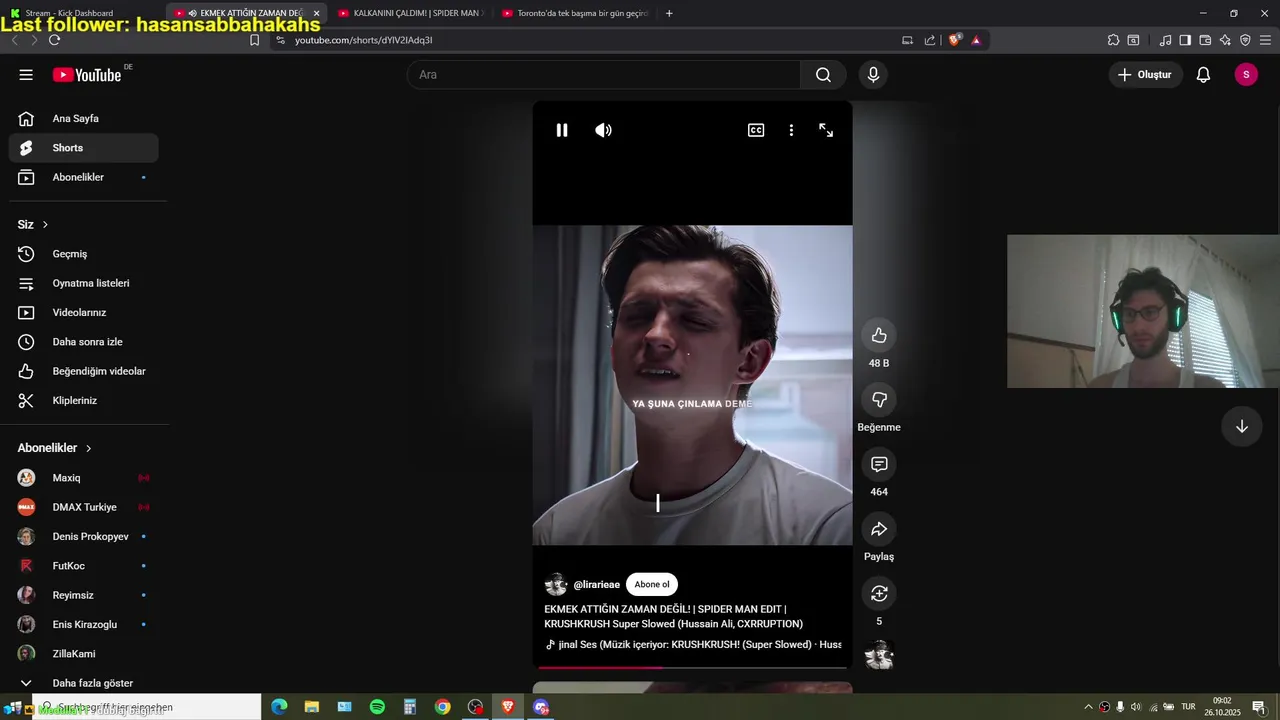1280x720 pixels.
Task: Share the Short via Paylaş
Action: [879, 529]
